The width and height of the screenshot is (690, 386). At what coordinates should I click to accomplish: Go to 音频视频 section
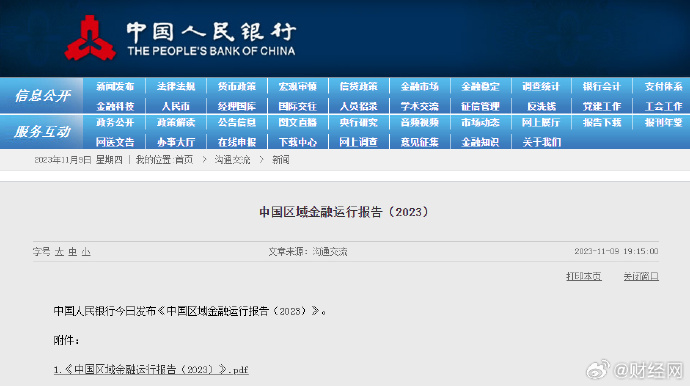tap(419, 122)
